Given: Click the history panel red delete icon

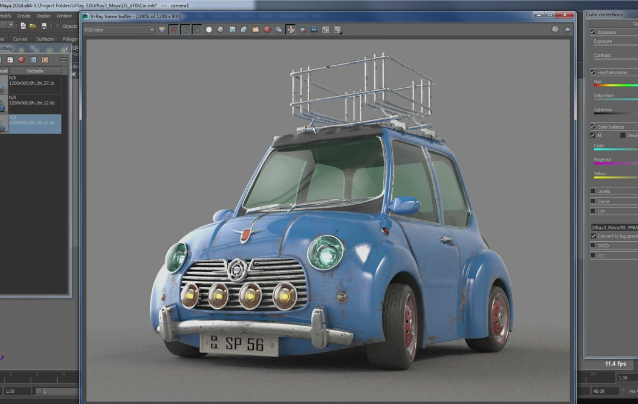Looking at the screenshot, I should (x=22, y=60).
